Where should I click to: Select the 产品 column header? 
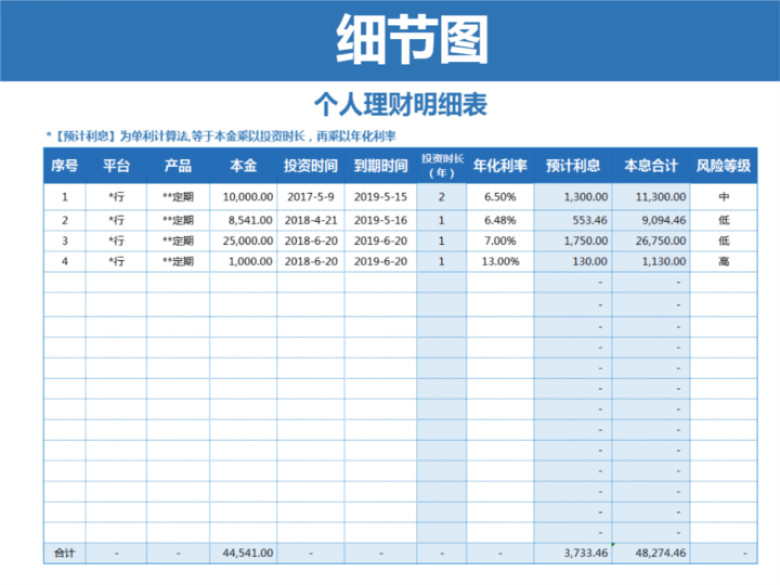click(x=178, y=166)
